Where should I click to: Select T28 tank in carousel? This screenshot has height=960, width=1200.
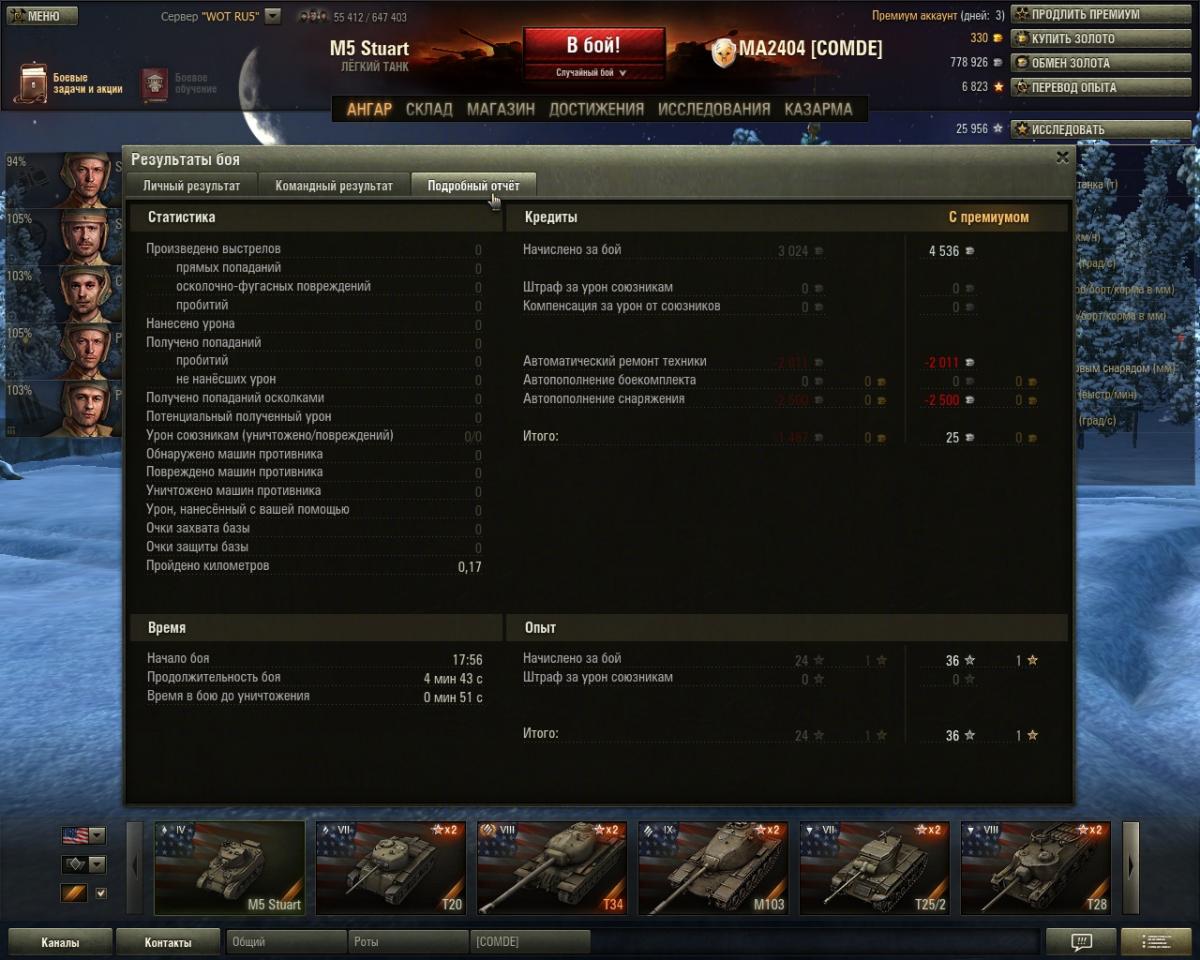[x=1036, y=868]
